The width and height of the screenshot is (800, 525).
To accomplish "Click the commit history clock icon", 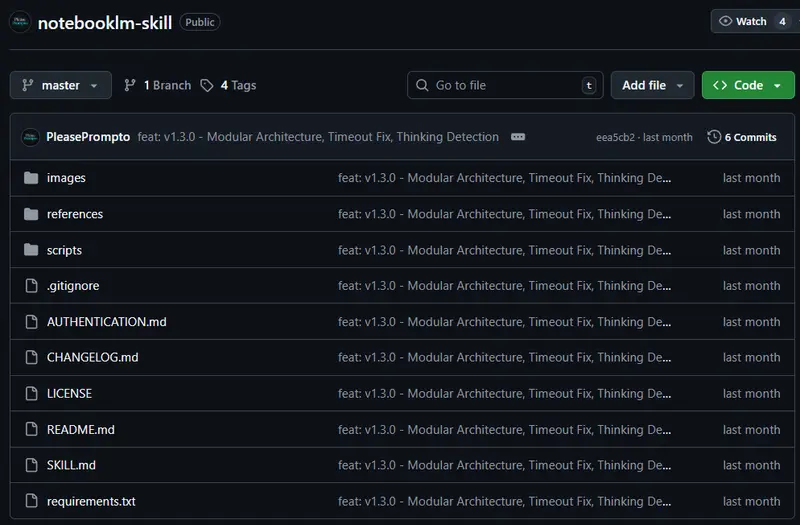I will pos(714,137).
